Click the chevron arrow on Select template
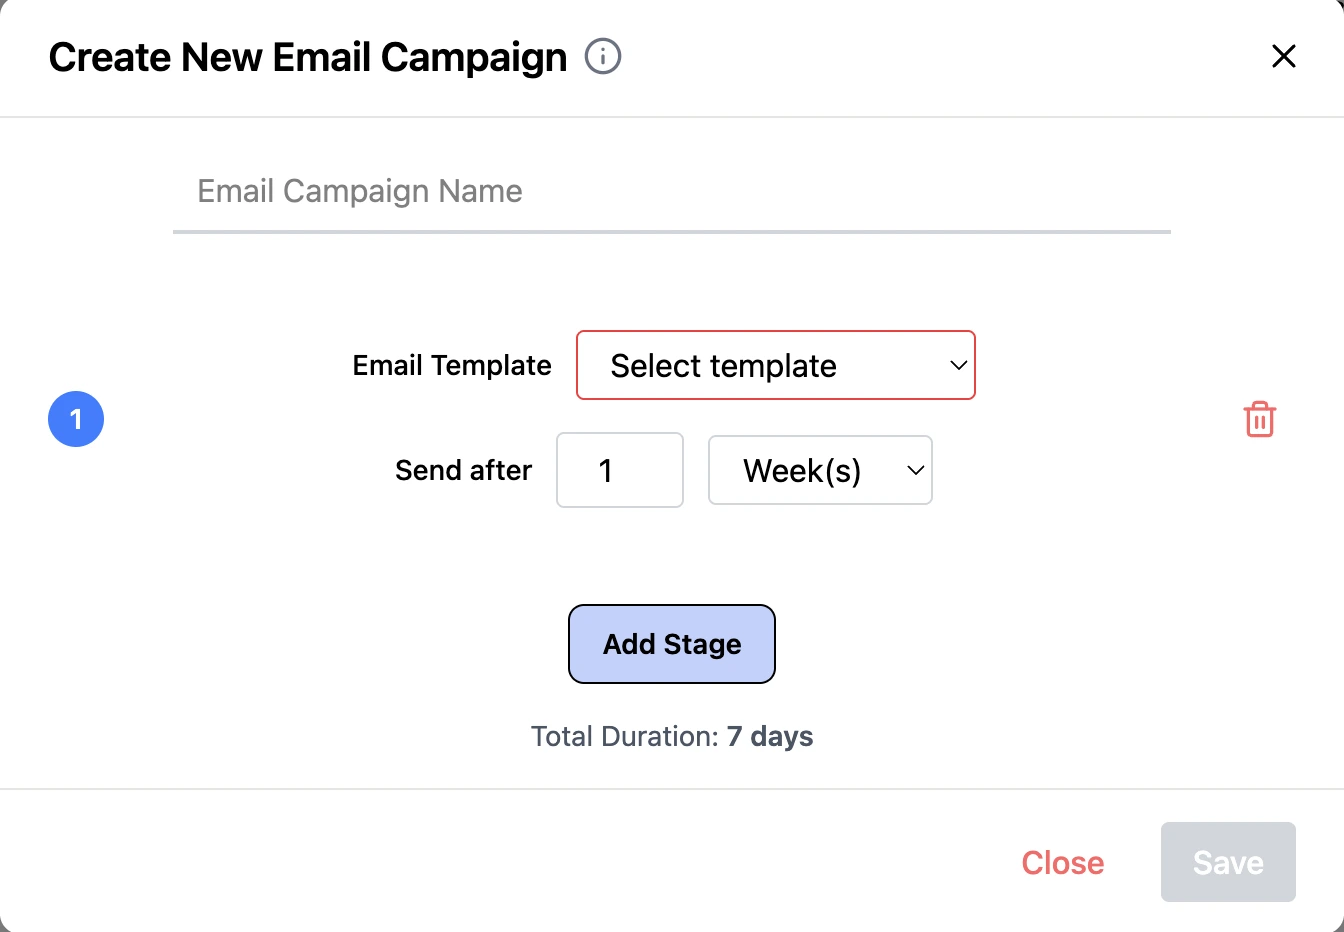The image size is (1344, 932). coord(958,365)
